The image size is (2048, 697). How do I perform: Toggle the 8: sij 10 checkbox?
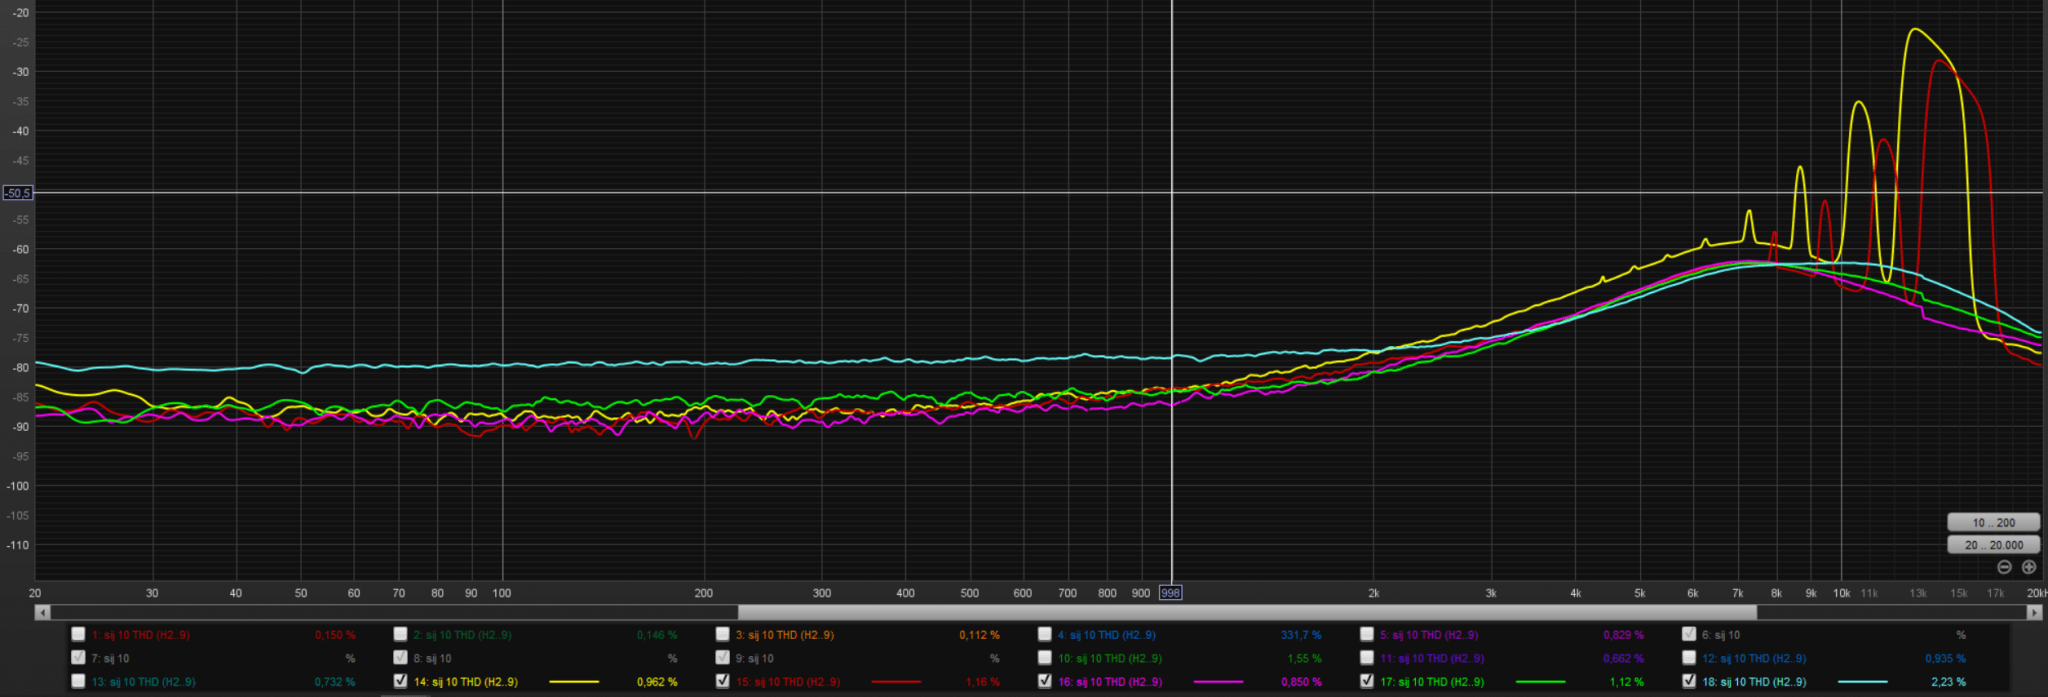pyautogui.click(x=400, y=658)
